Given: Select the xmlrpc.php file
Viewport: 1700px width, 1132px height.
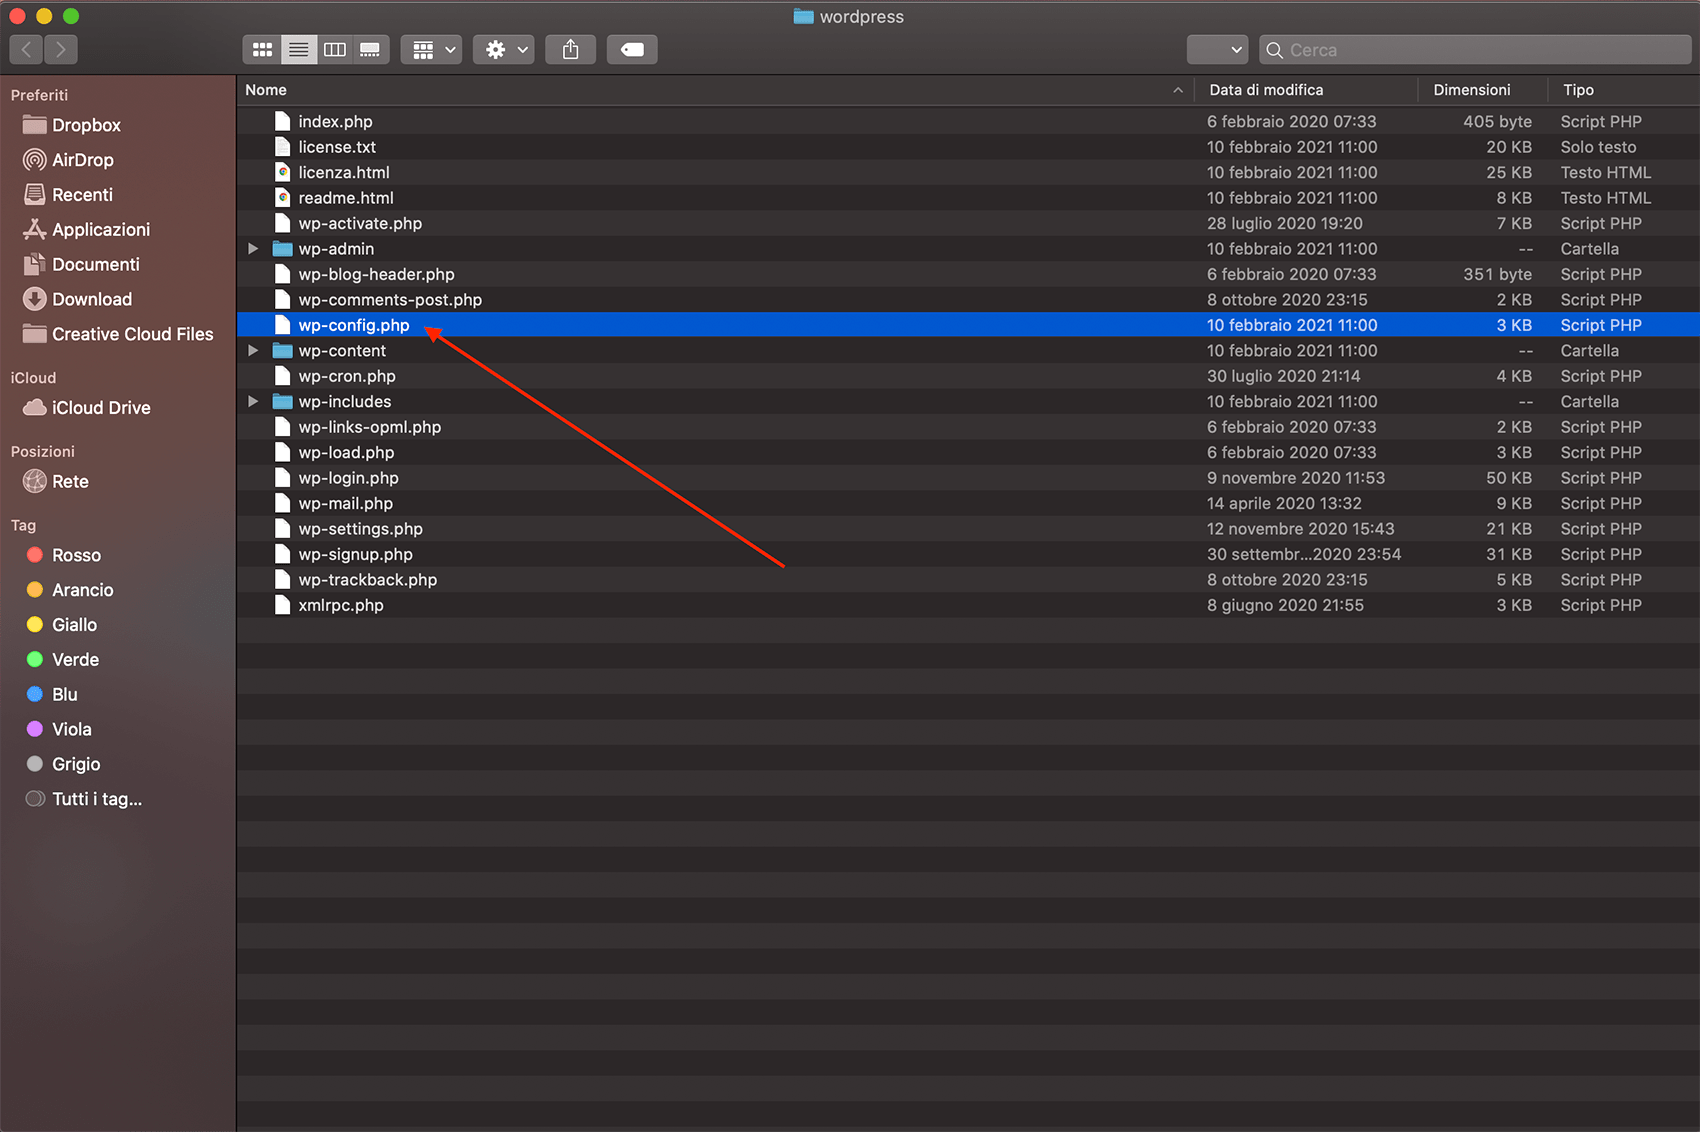Looking at the screenshot, I should (968, 606).
